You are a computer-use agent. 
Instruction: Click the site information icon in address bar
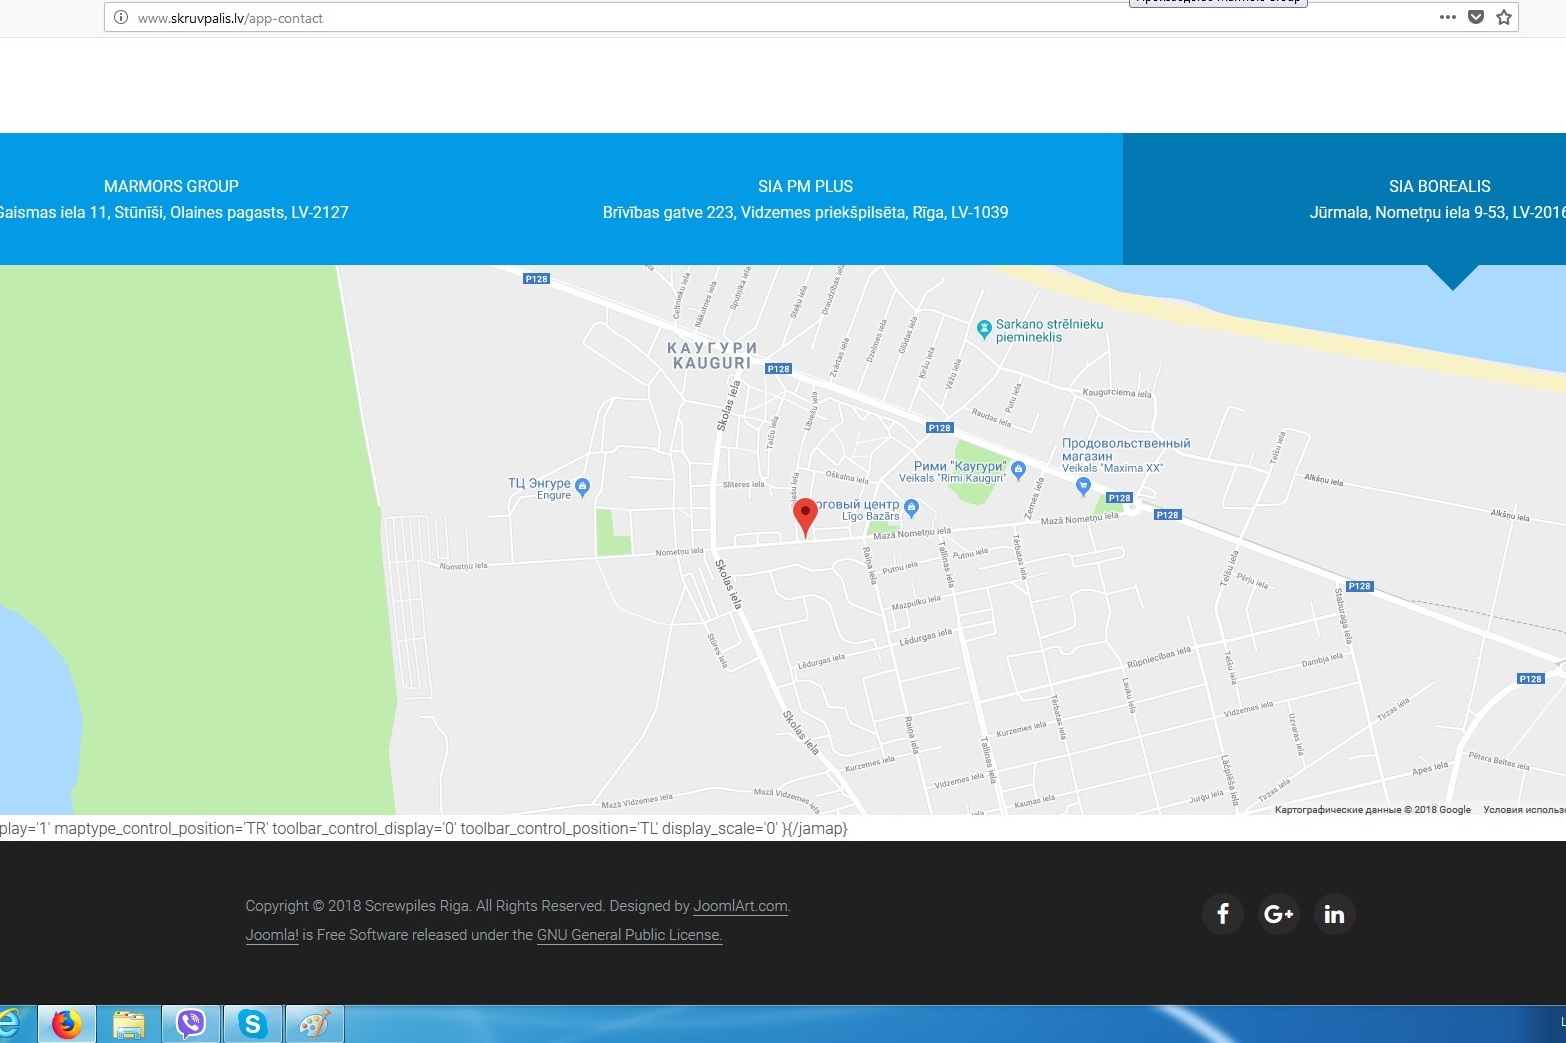121,17
